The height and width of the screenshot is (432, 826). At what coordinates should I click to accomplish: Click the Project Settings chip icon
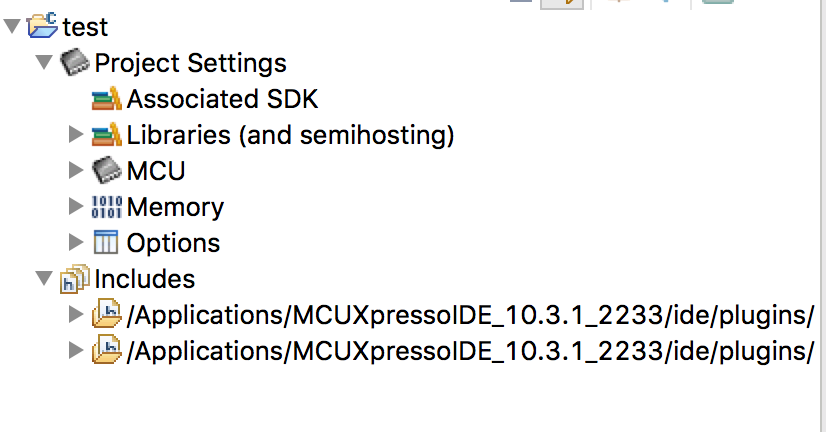click(x=75, y=62)
